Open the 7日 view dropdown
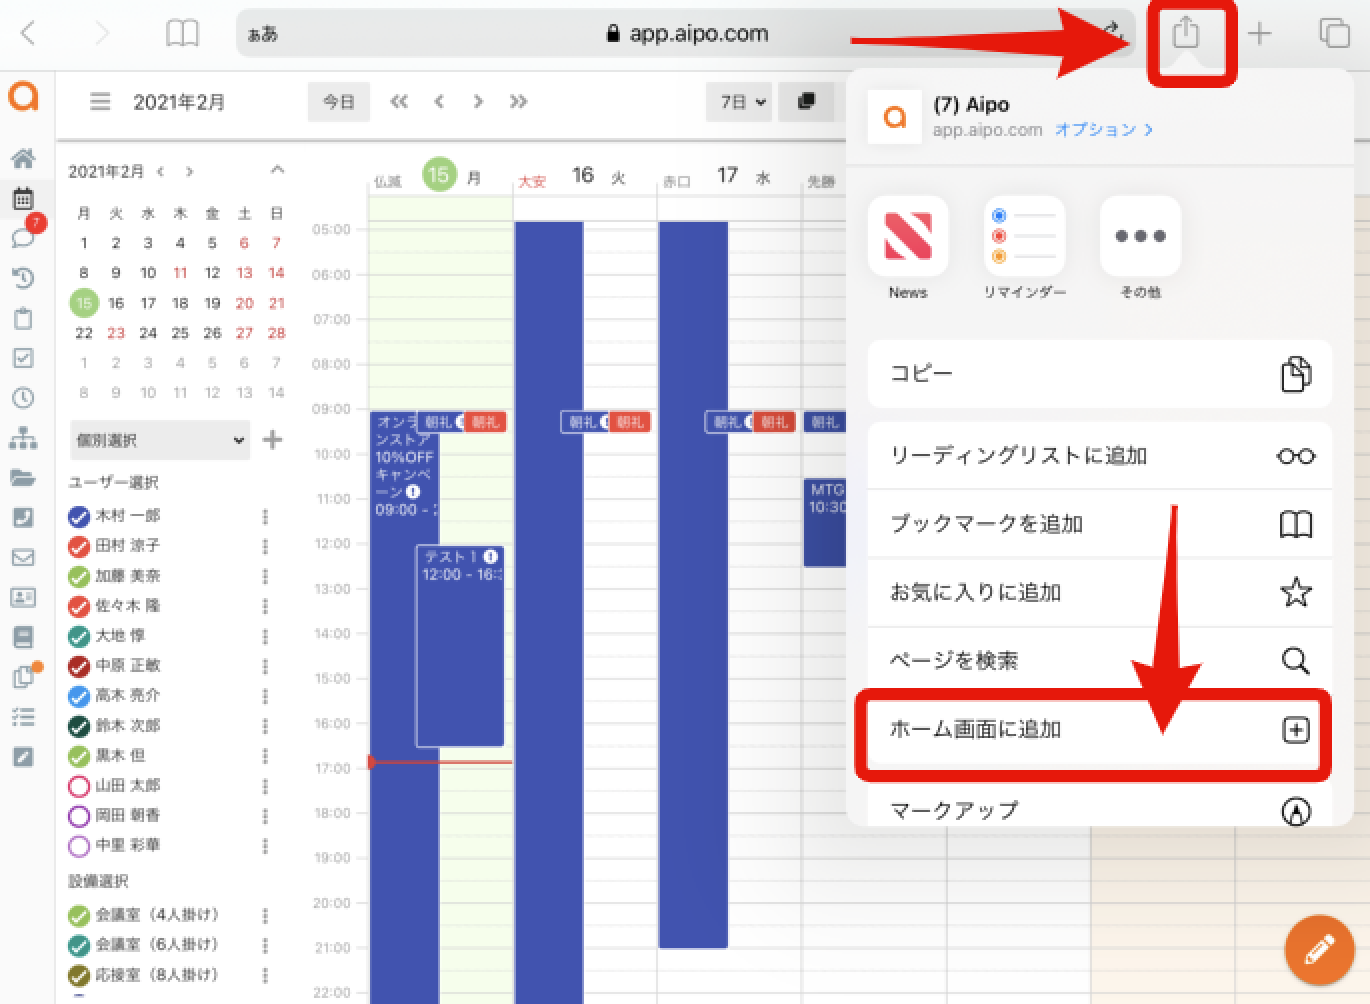 pyautogui.click(x=741, y=101)
